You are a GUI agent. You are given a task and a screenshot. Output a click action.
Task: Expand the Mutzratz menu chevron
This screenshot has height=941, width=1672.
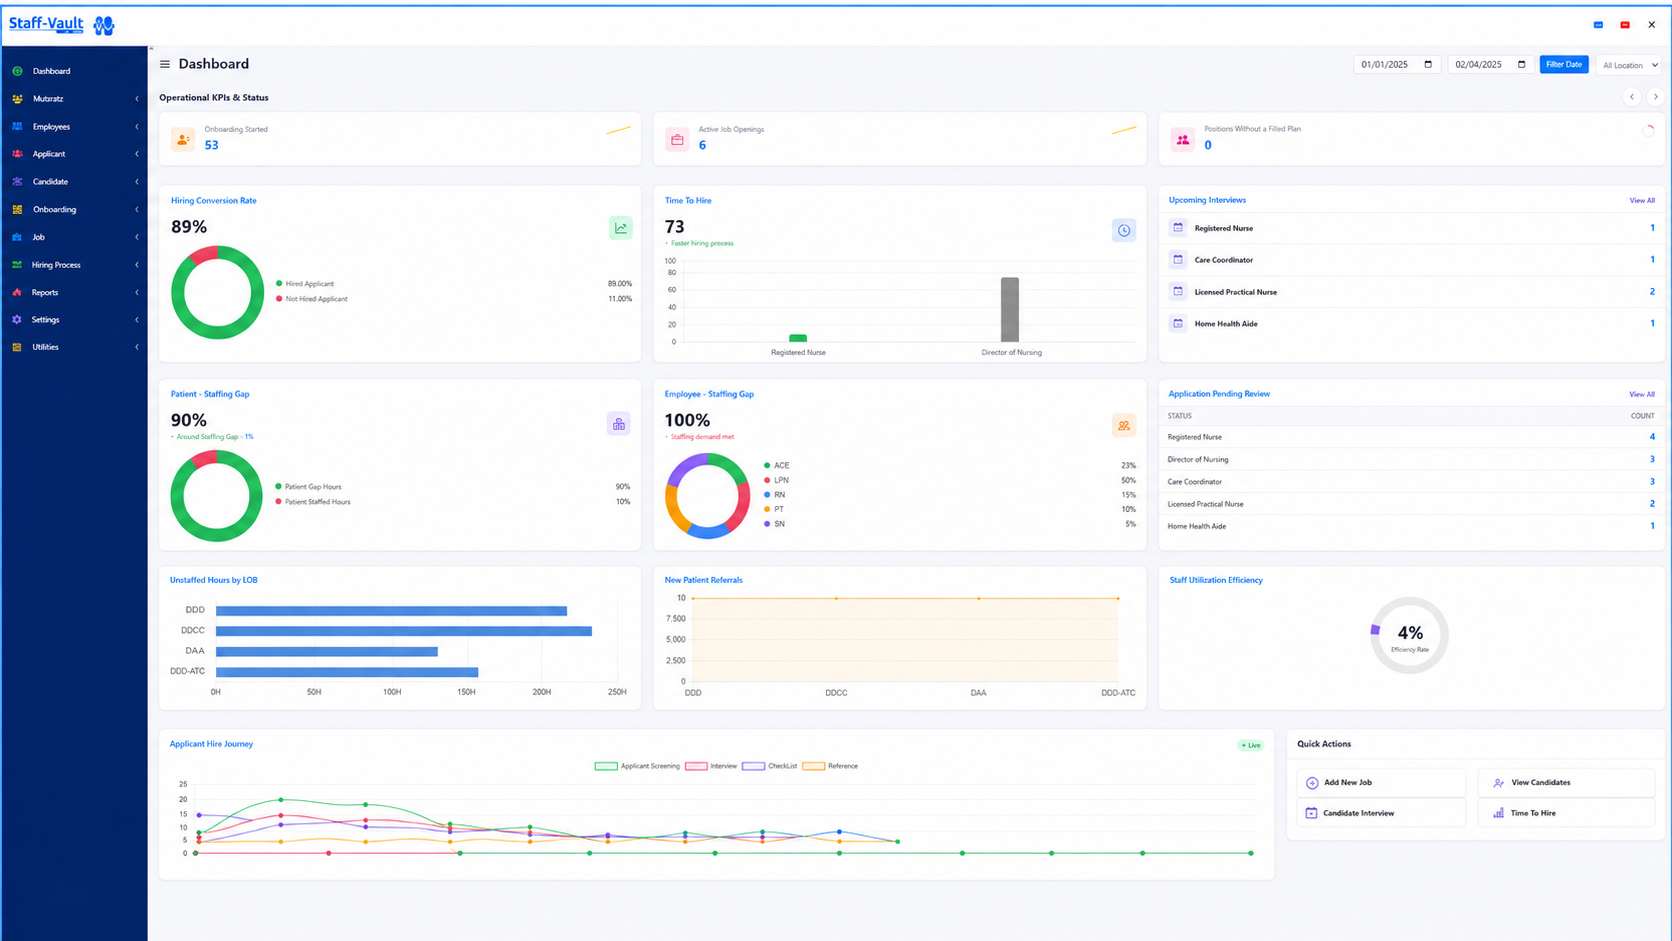tap(137, 99)
